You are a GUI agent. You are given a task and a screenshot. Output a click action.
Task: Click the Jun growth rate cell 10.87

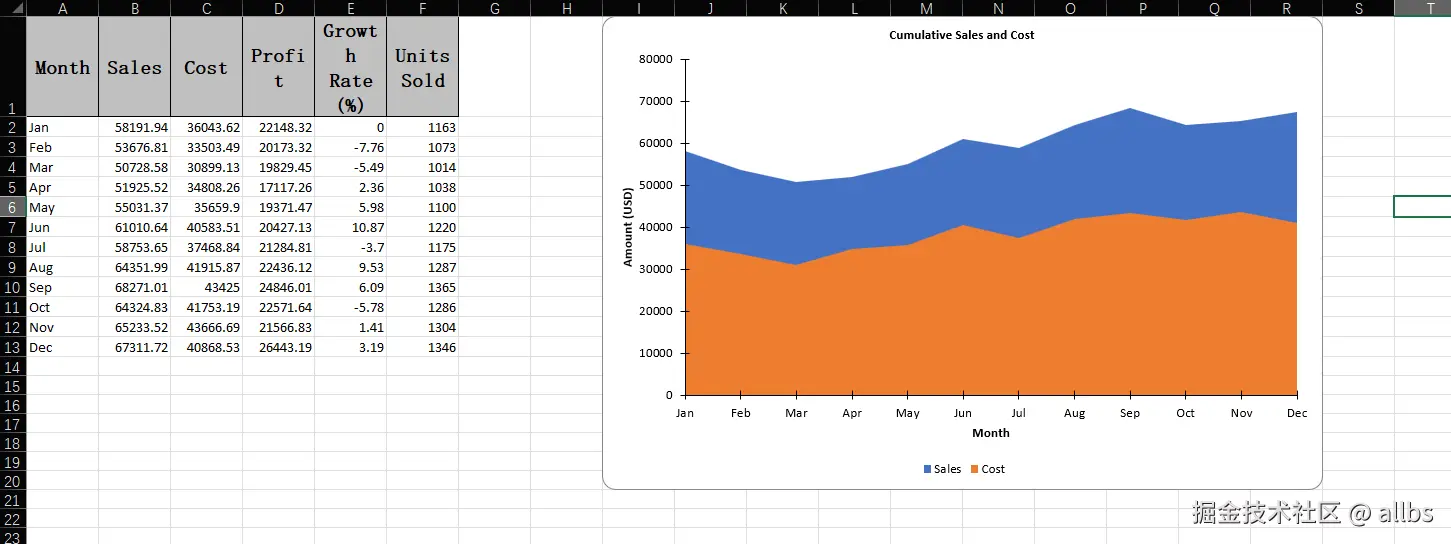pos(350,227)
